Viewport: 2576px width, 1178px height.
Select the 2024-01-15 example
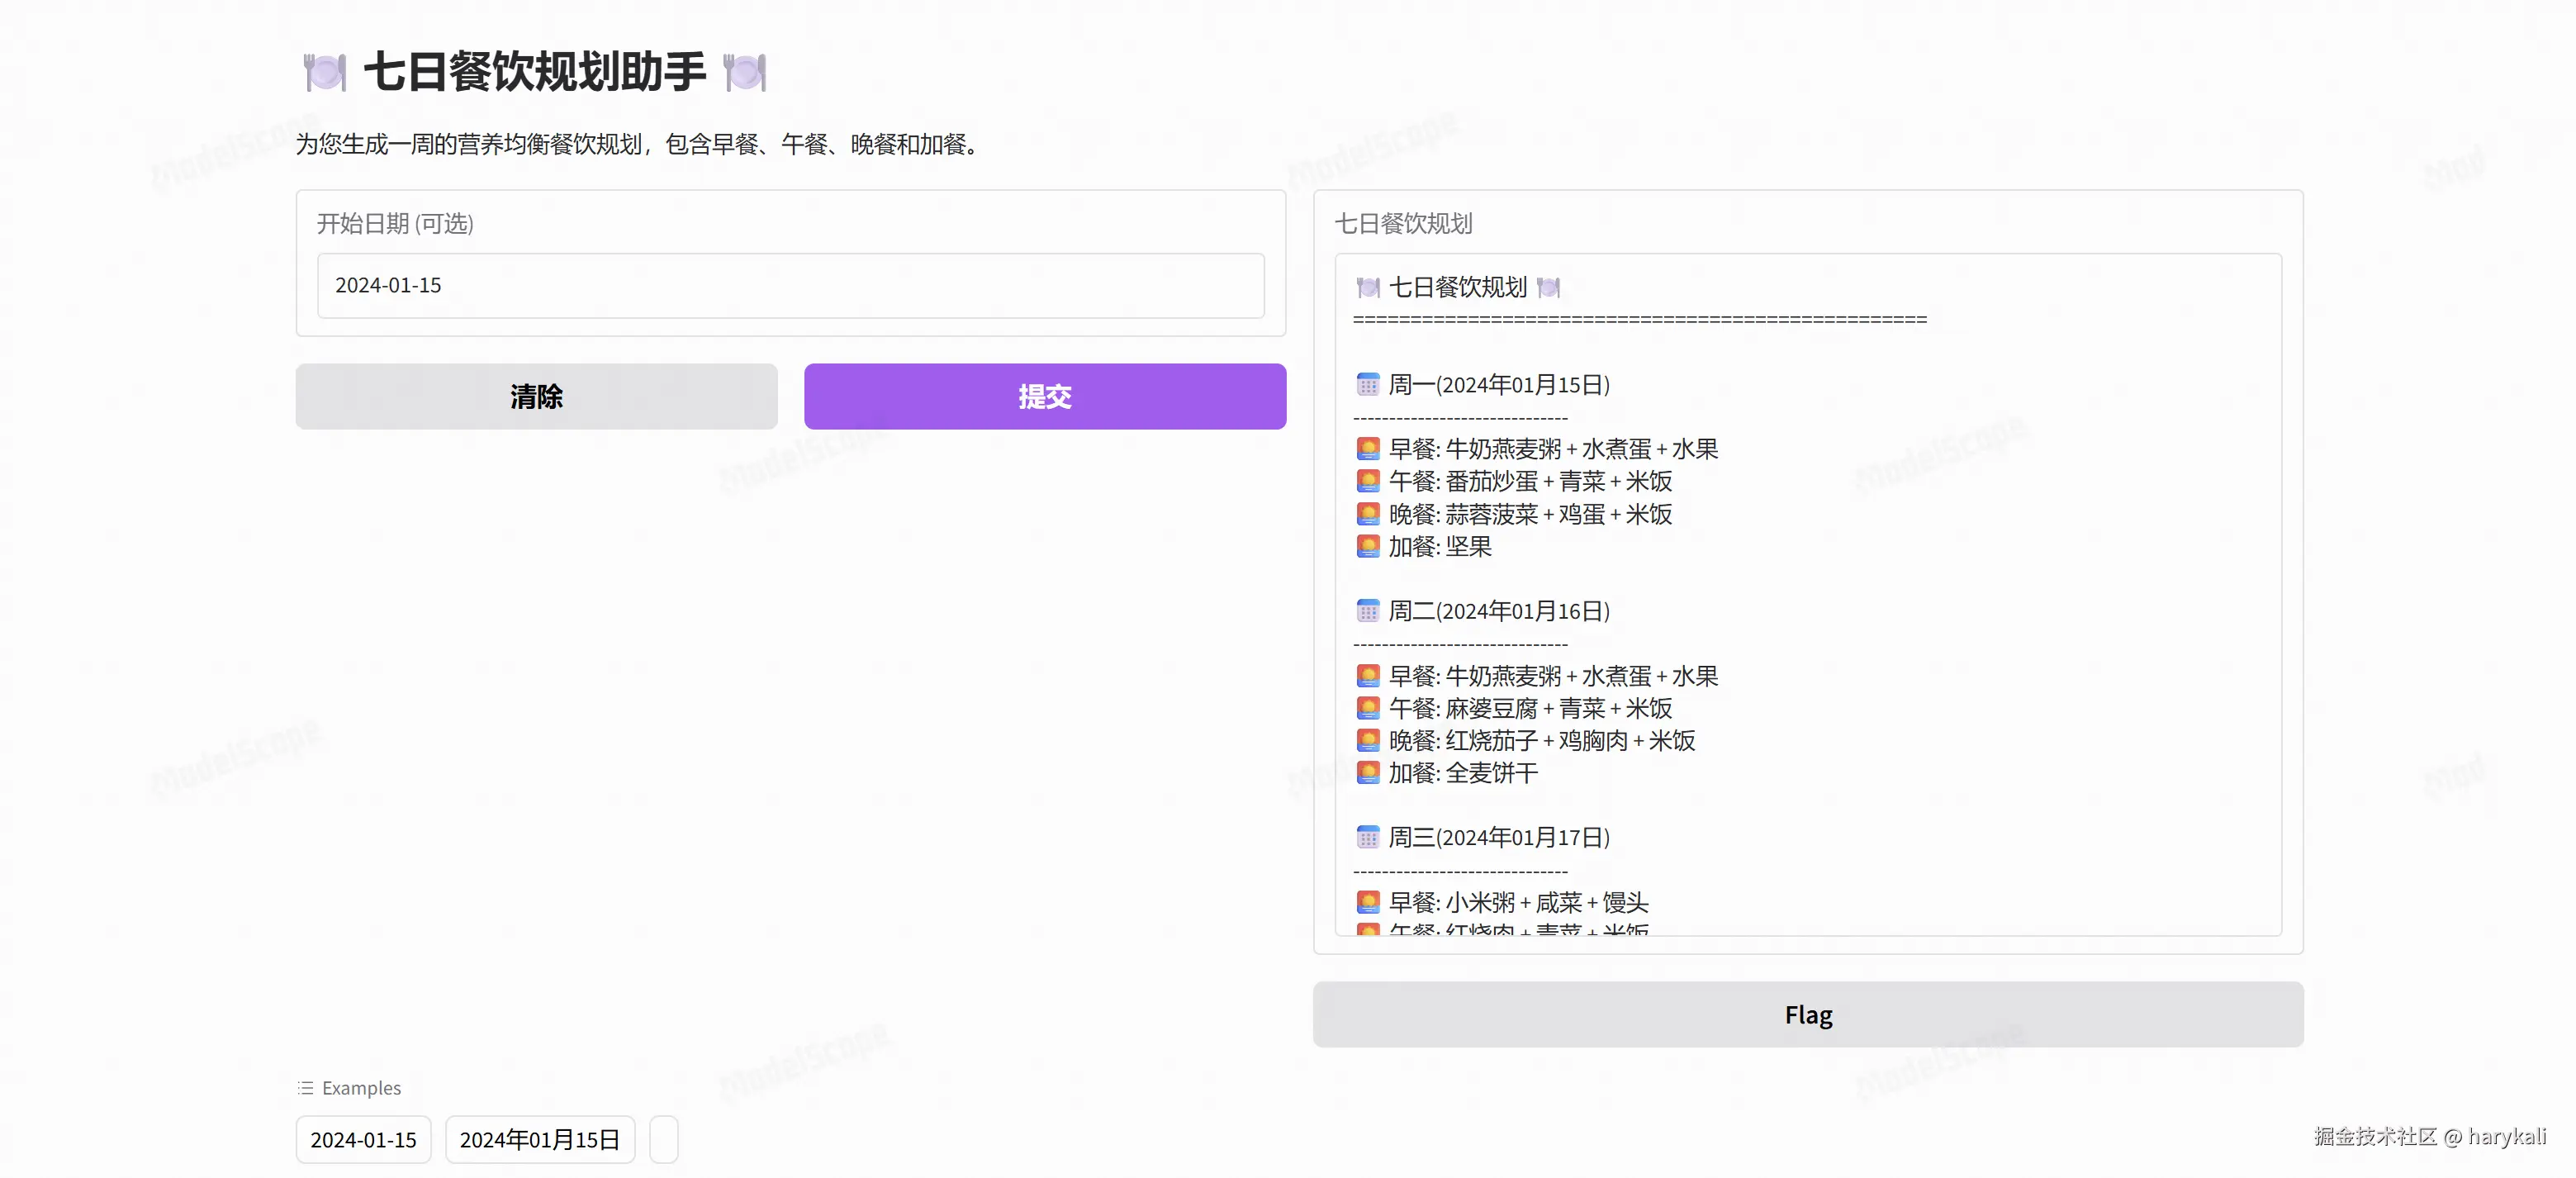(363, 1139)
